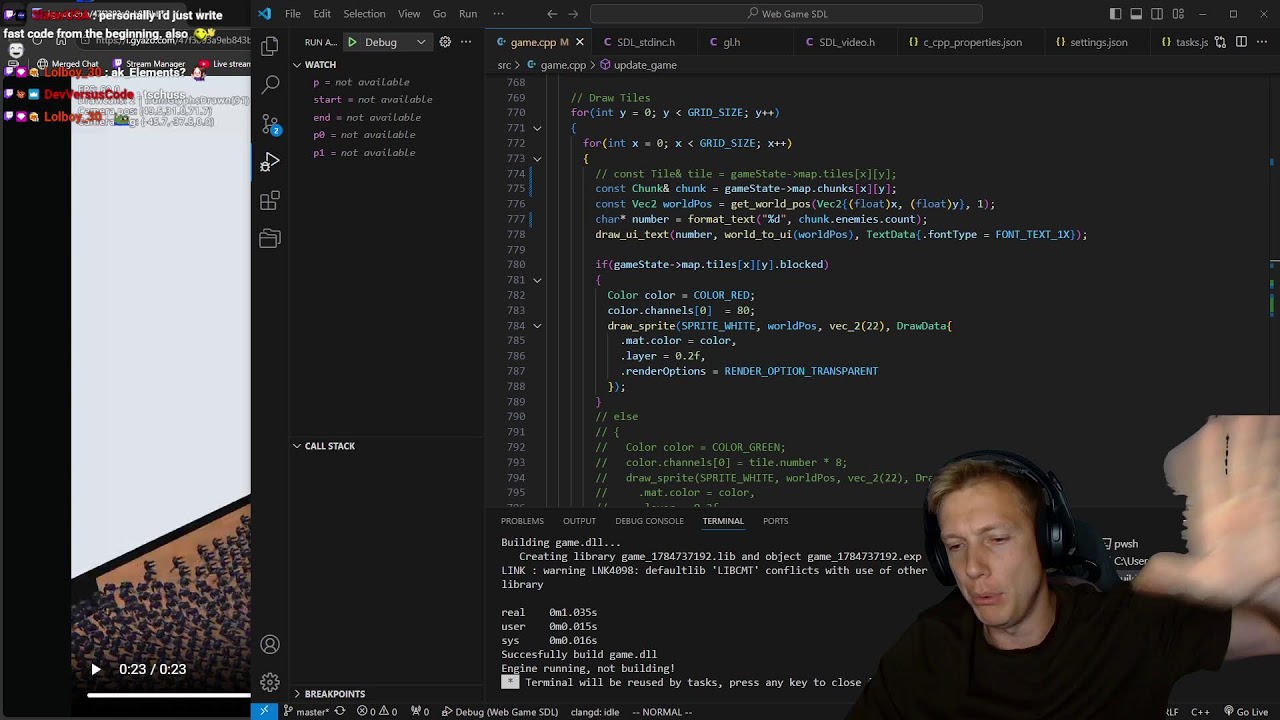Fold the draw_sprite block at line 784
Screen dimensions: 1280x720
537,326
